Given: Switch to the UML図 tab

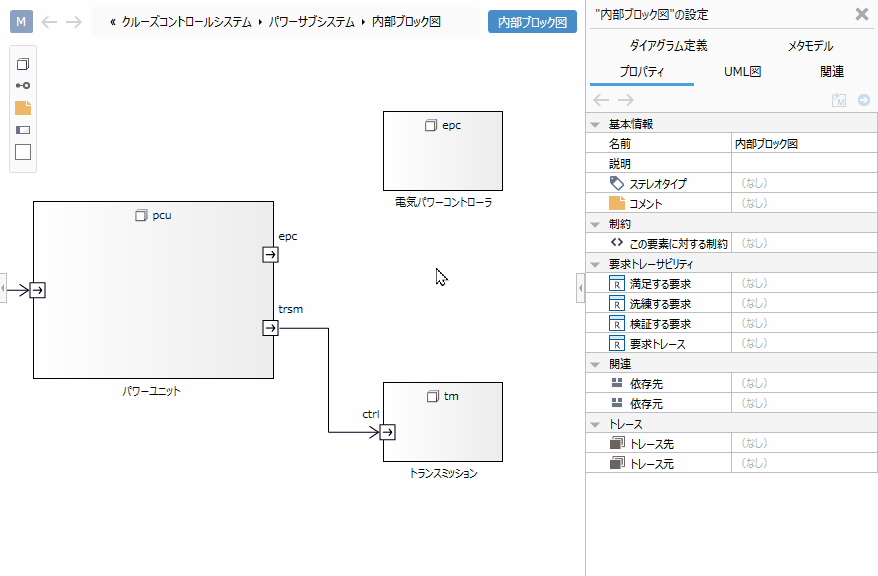Looking at the screenshot, I should point(742,72).
